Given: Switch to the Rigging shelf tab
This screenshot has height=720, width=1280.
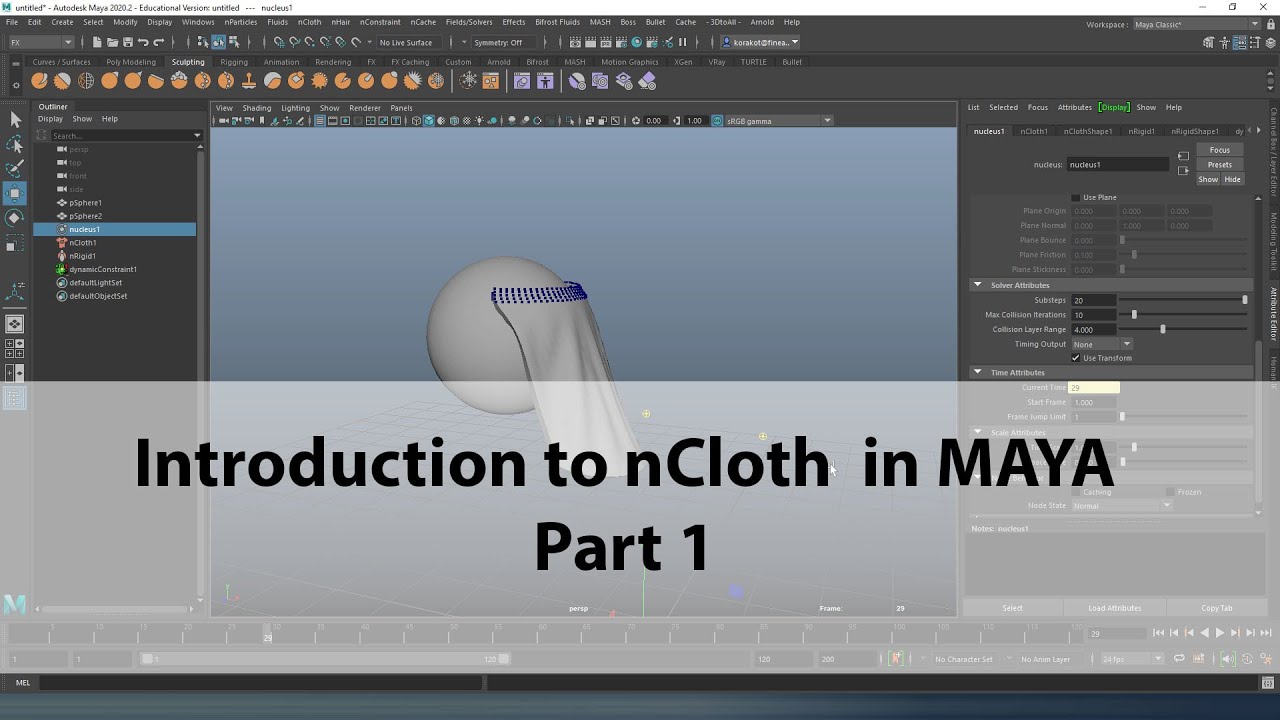Looking at the screenshot, I should click(234, 62).
